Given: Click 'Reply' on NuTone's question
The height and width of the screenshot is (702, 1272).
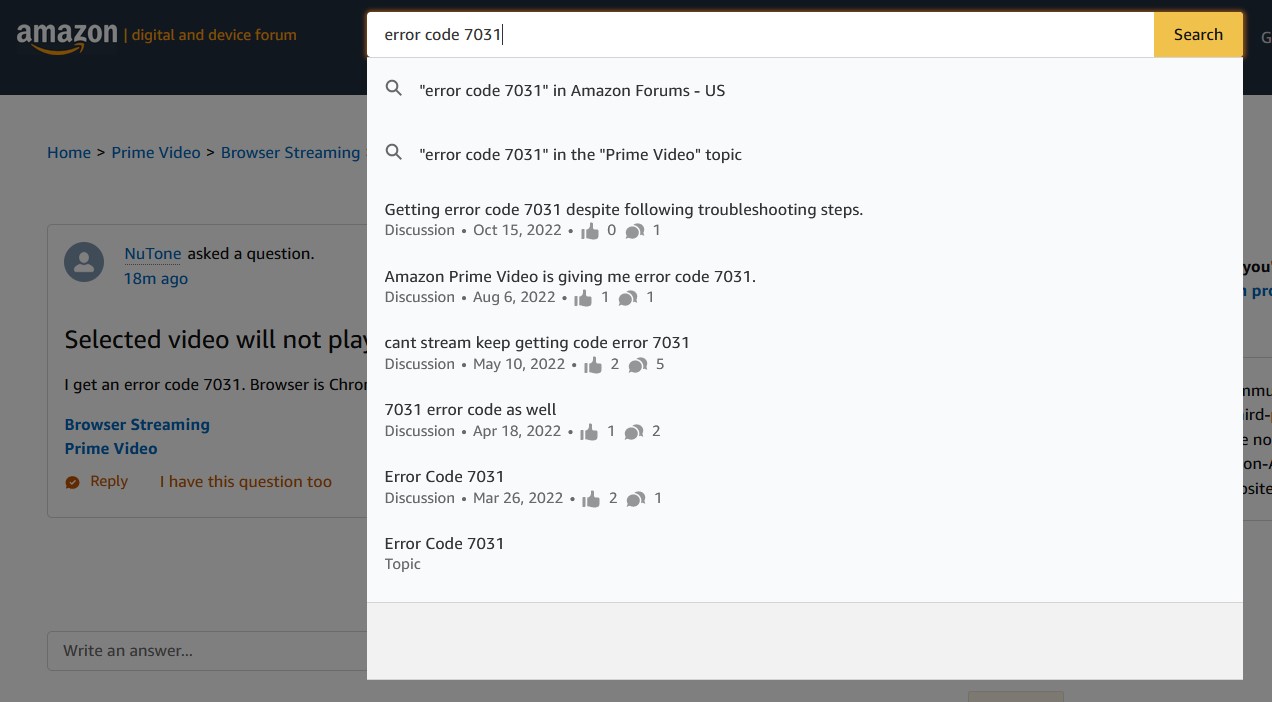Looking at the screenshot, I should (x=109, y=481).
